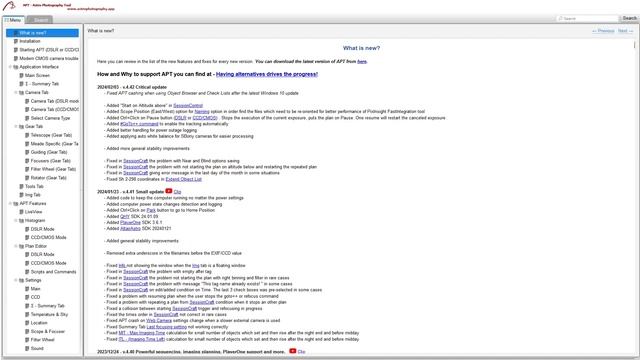Viewport: 640px width, 360px height.
Task: Click the YouTube icon beside v4.41 Small update
Action: (169, 191)
